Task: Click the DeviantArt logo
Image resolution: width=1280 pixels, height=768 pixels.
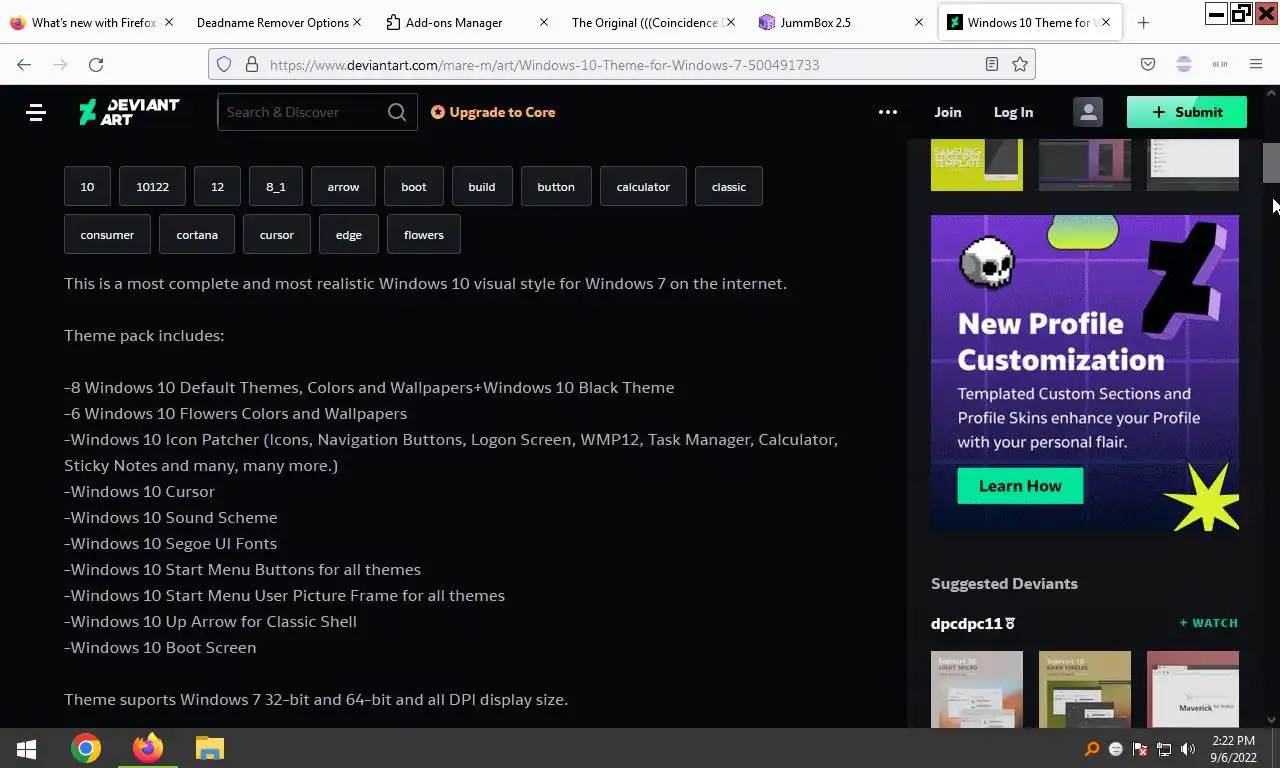Action: 129,112
